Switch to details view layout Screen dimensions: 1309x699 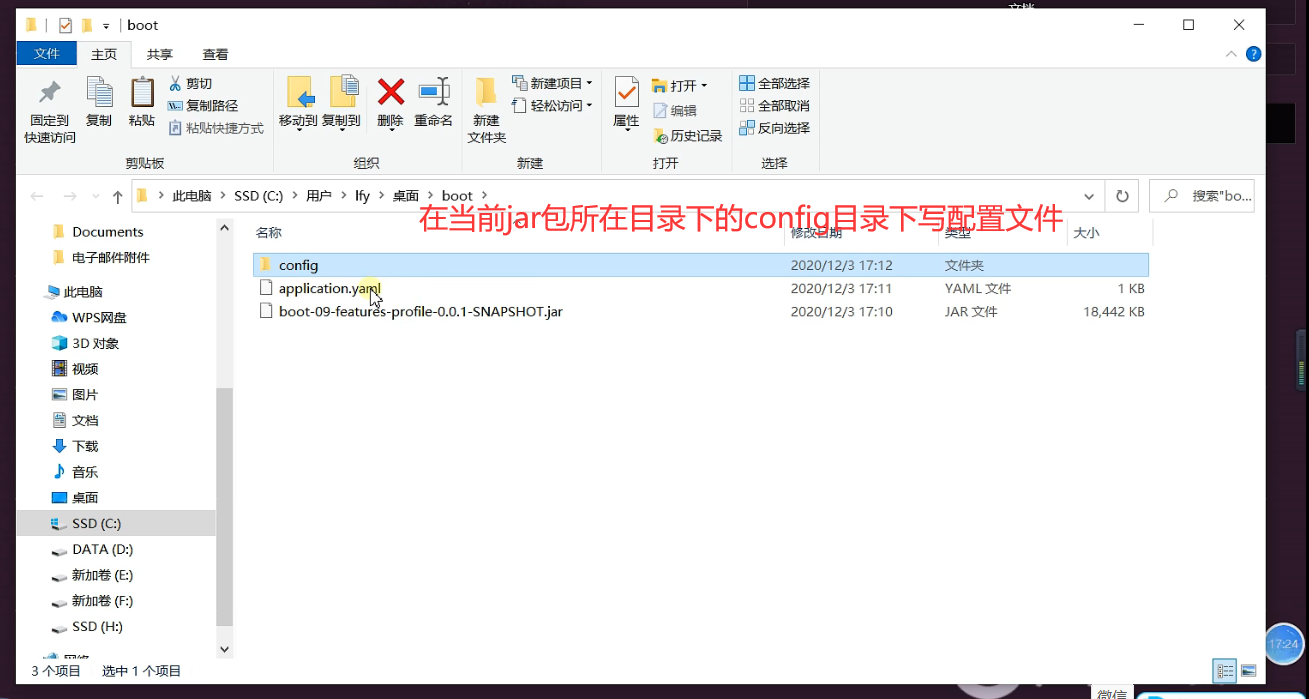click(1225, 670)
